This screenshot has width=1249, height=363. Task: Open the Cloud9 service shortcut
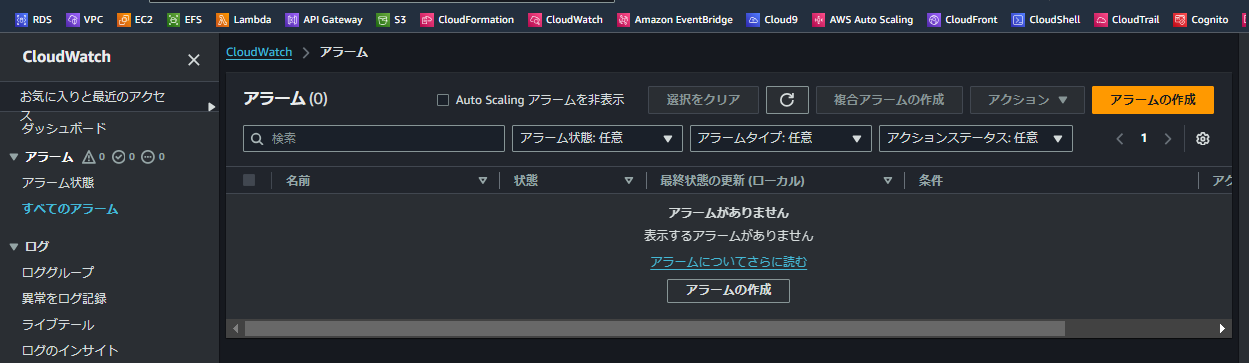772,19
